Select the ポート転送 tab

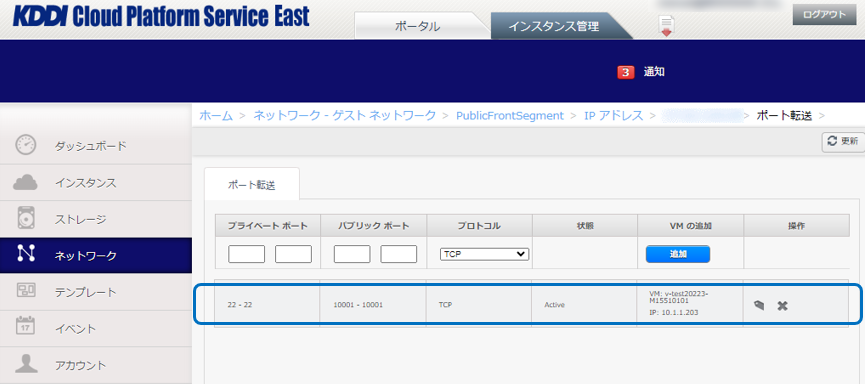click(252, 185)
